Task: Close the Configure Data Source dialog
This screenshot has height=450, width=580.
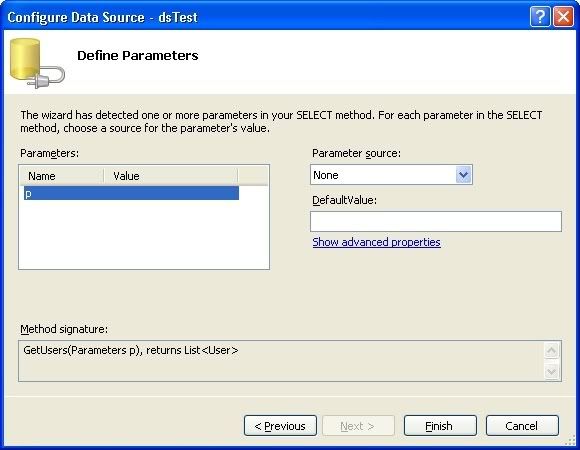Action: coord(563,17)
